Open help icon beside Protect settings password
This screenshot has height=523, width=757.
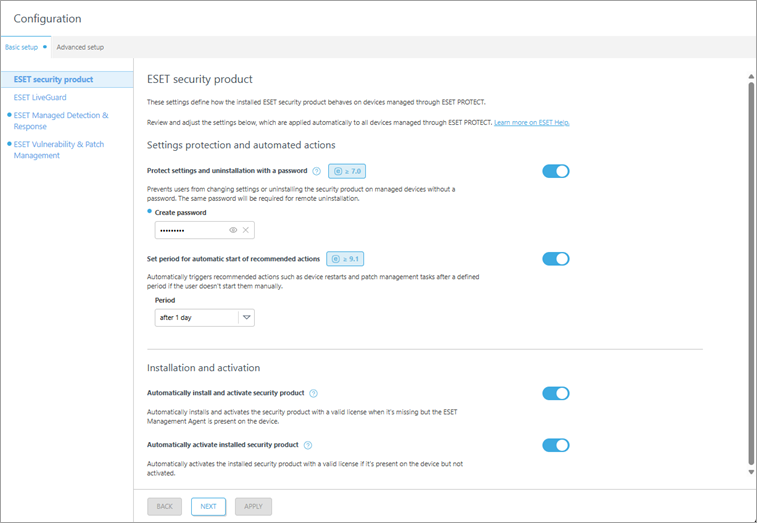[x=316, y=171]
